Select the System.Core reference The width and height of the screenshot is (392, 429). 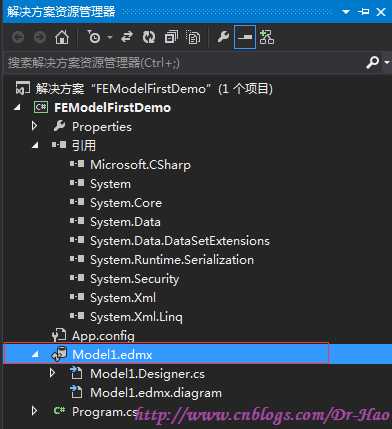pyautogui.click(x=126, y=203)
